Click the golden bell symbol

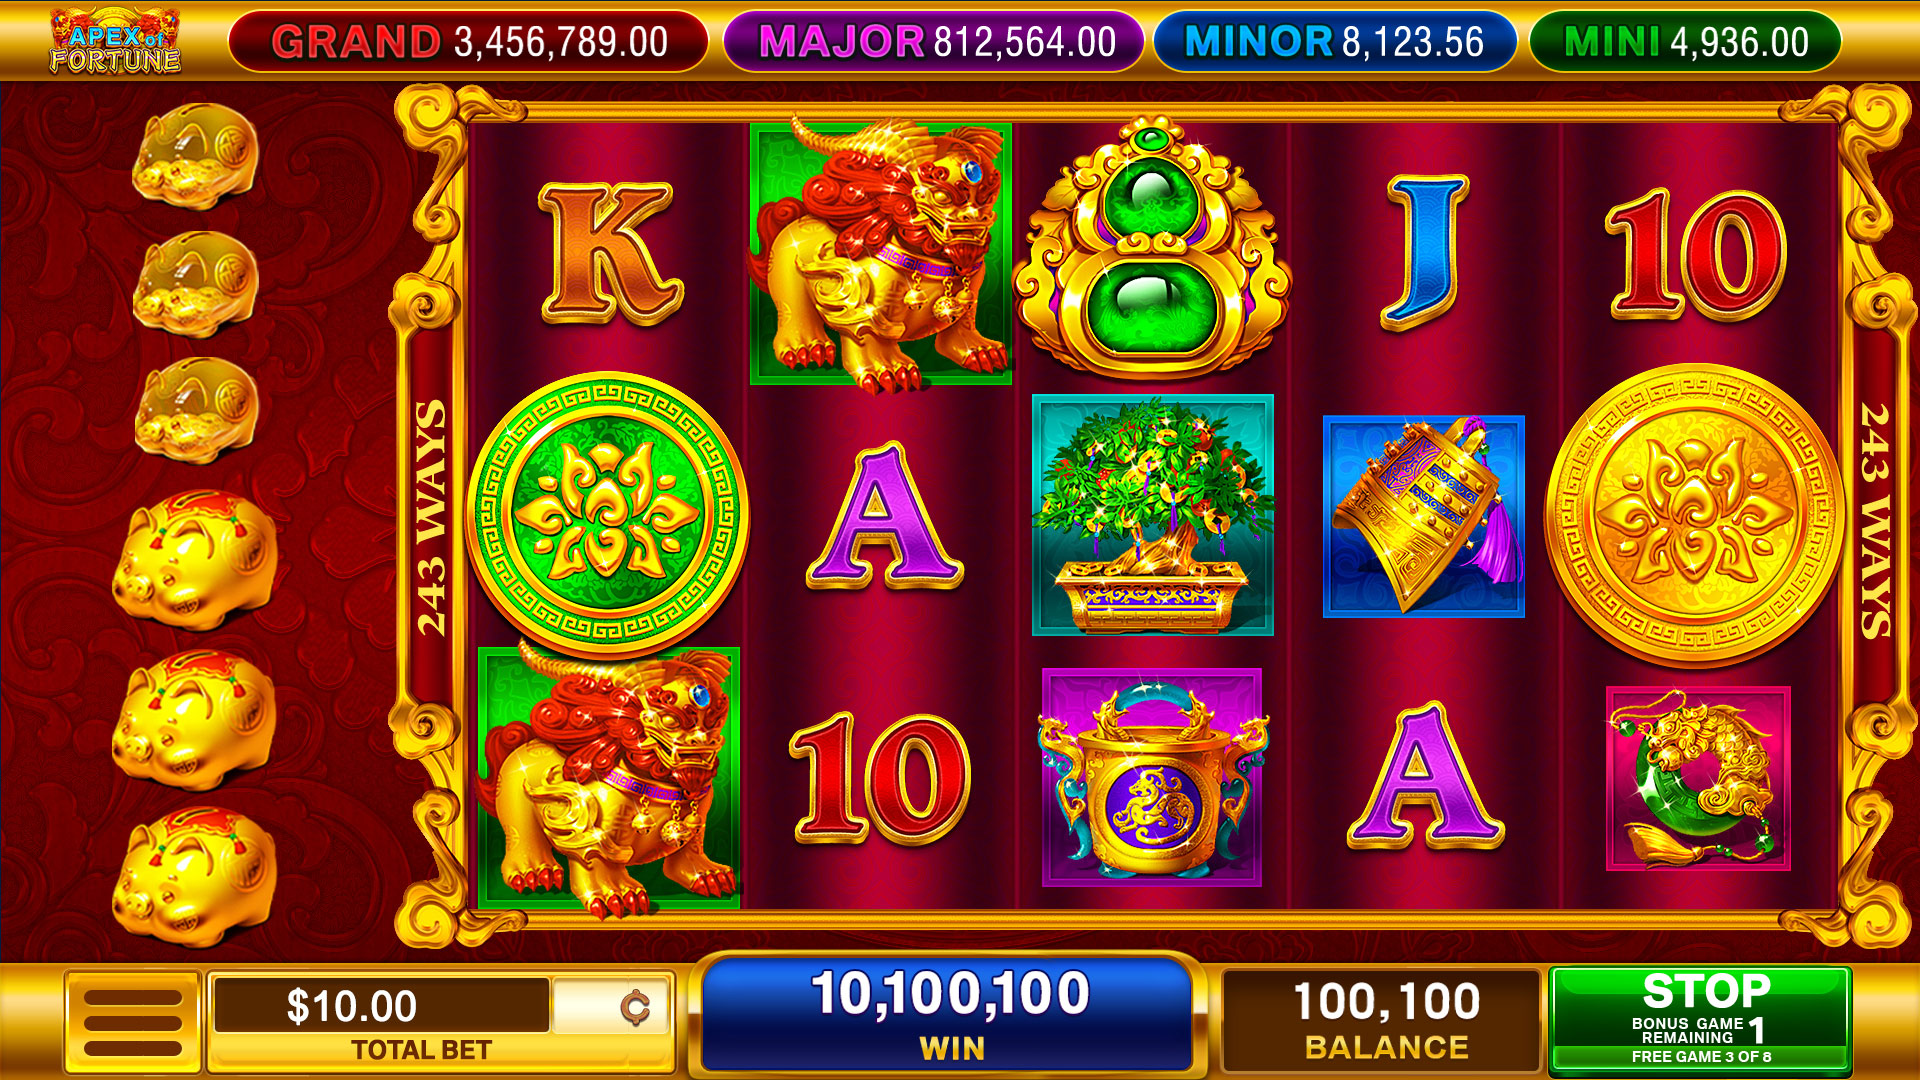(1424, 516)
